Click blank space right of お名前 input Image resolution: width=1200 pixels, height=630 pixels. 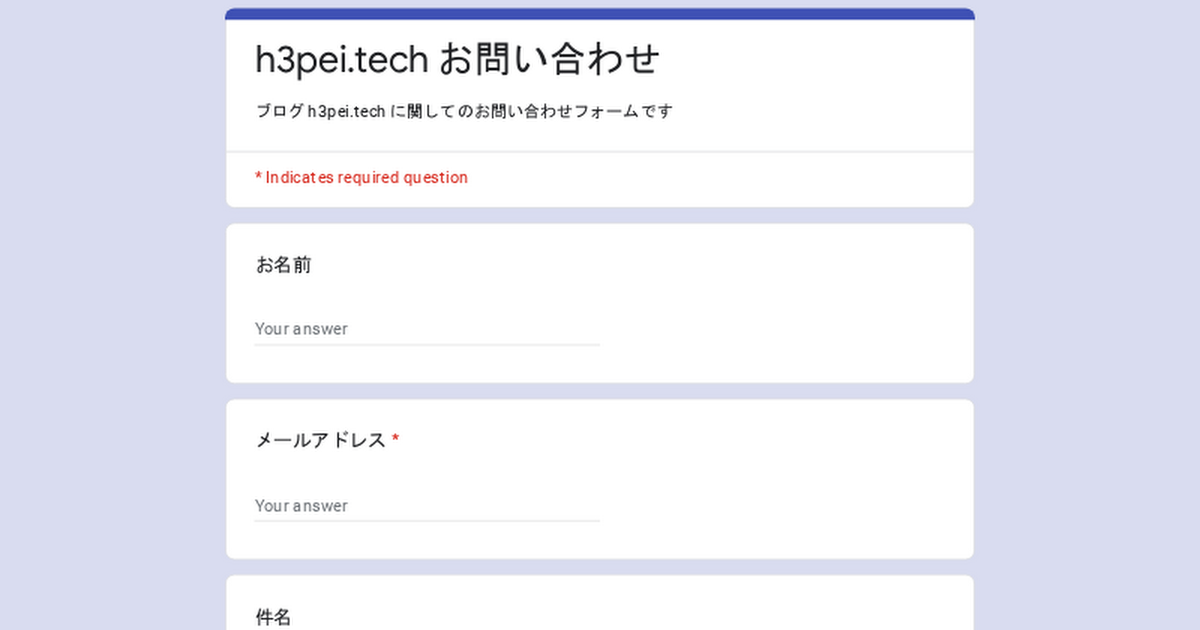780,329
